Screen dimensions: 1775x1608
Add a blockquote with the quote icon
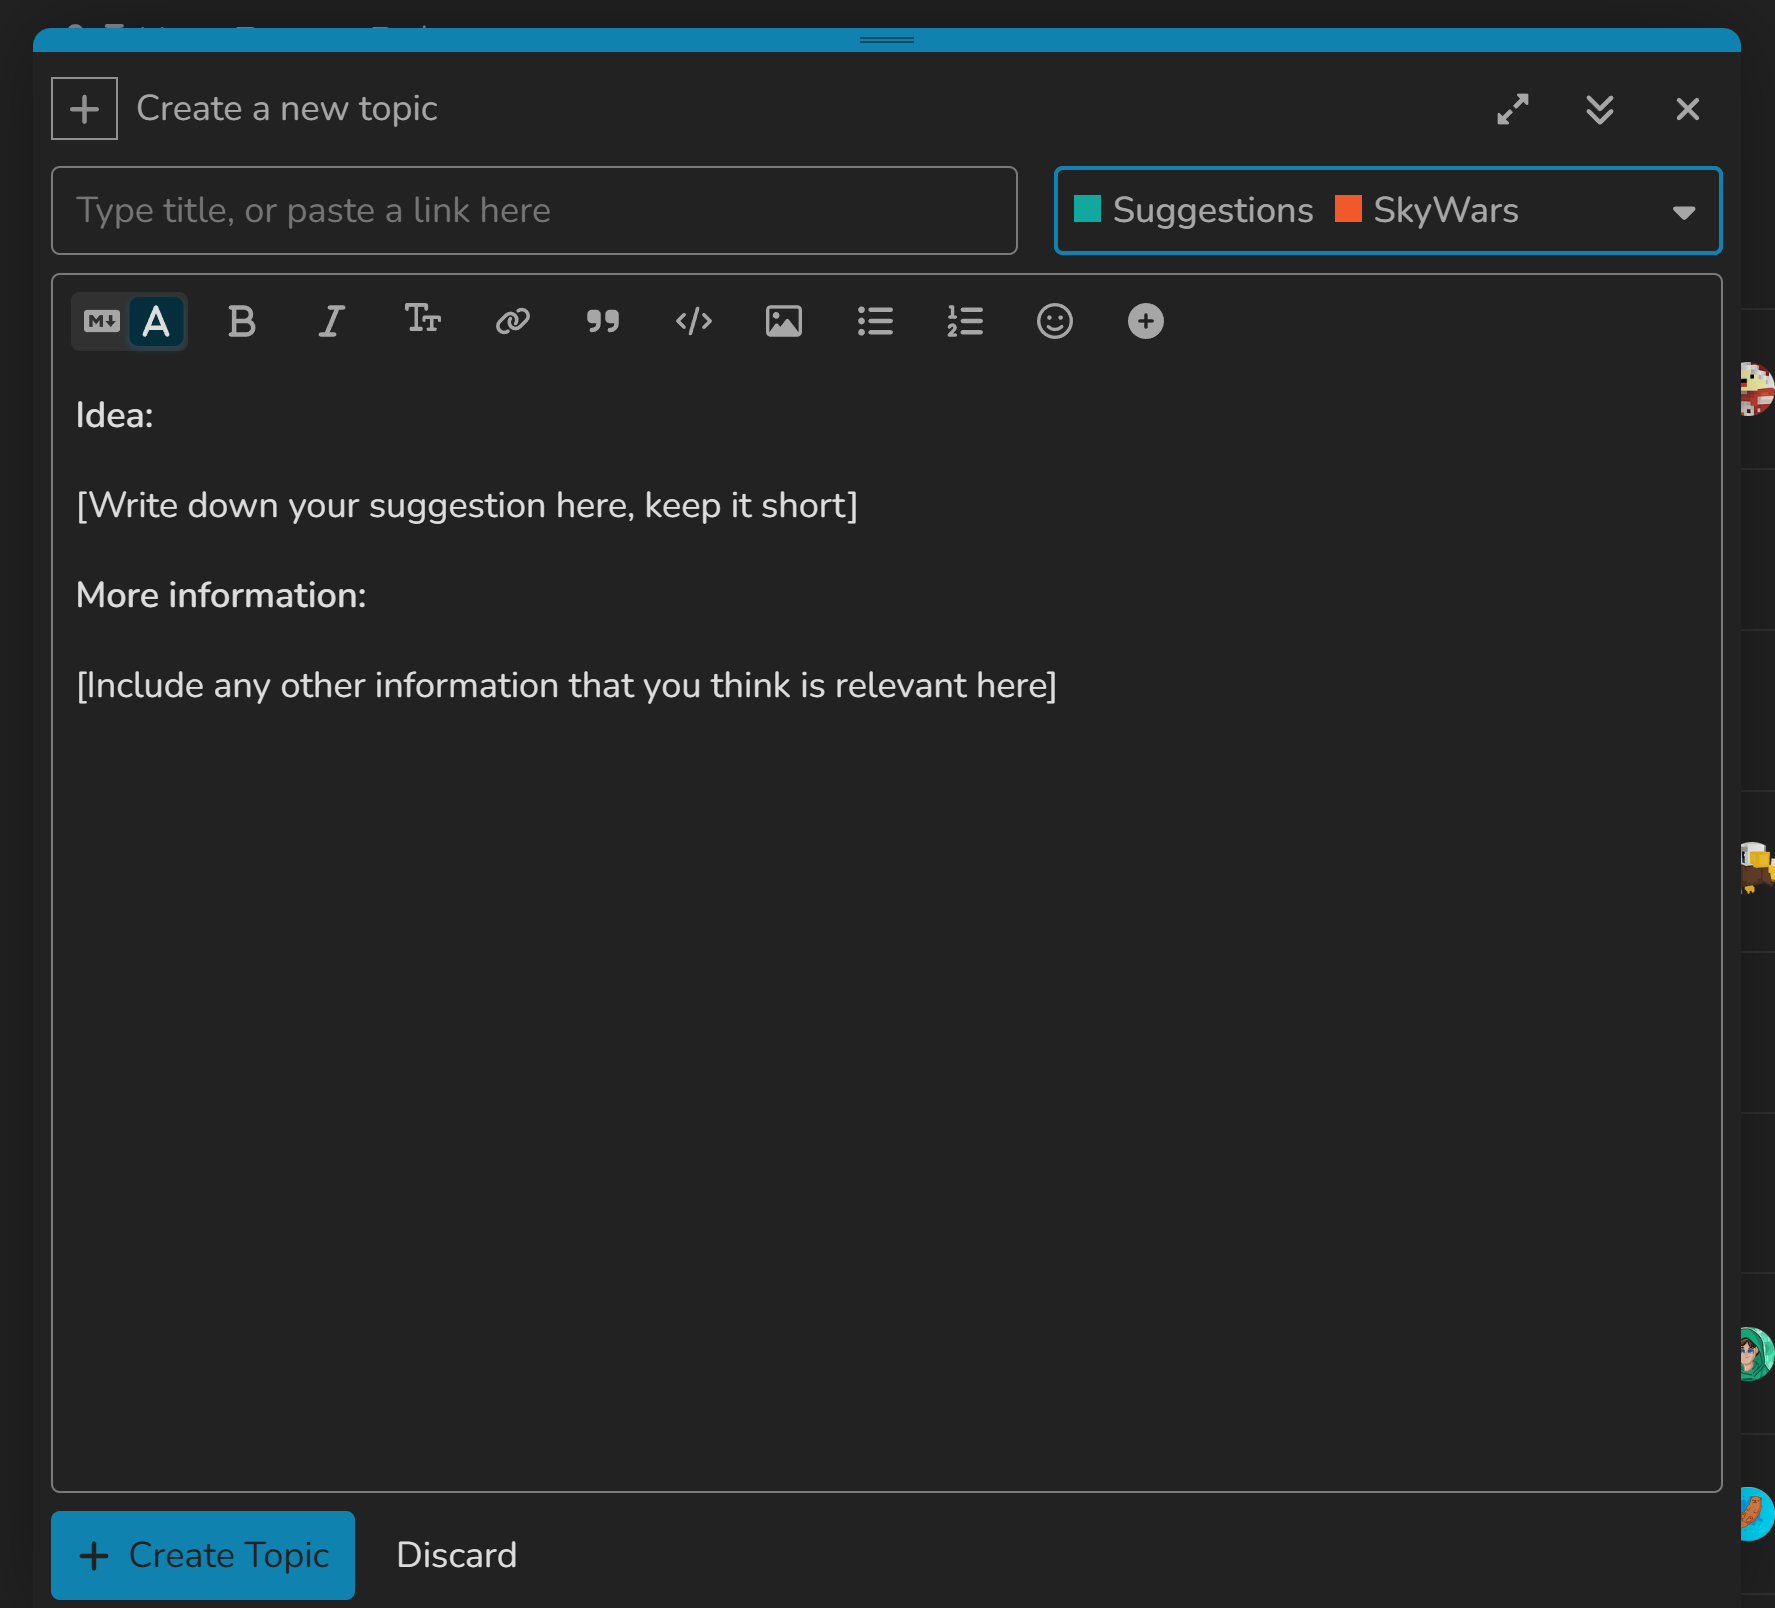pyautogui.click(x=602, y=322)
